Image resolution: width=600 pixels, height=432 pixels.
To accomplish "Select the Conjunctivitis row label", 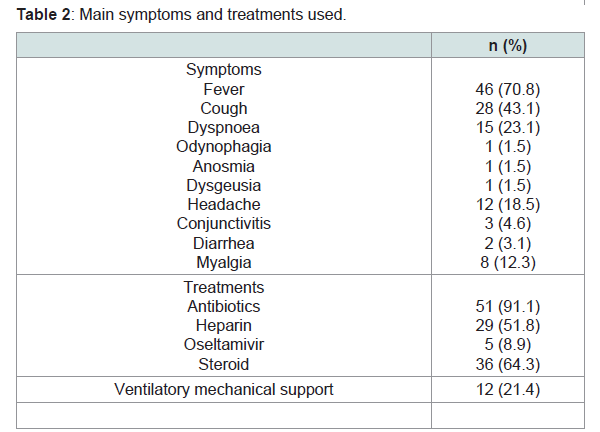I will pos(224,224).
